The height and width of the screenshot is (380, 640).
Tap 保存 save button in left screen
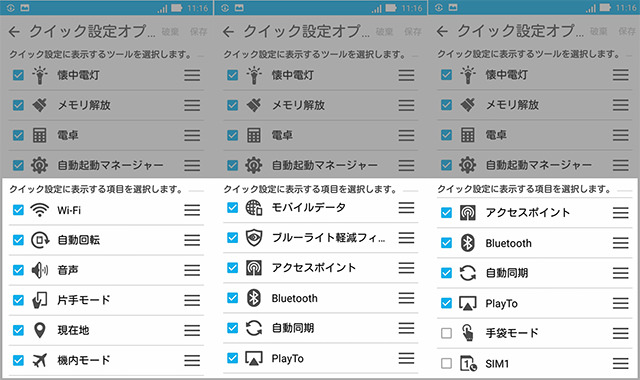tap(199, 31)
